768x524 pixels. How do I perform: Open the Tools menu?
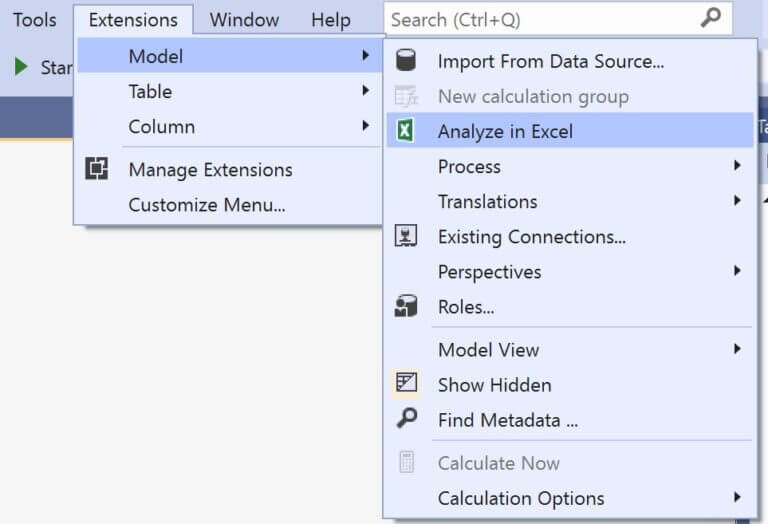pos(34,19)
